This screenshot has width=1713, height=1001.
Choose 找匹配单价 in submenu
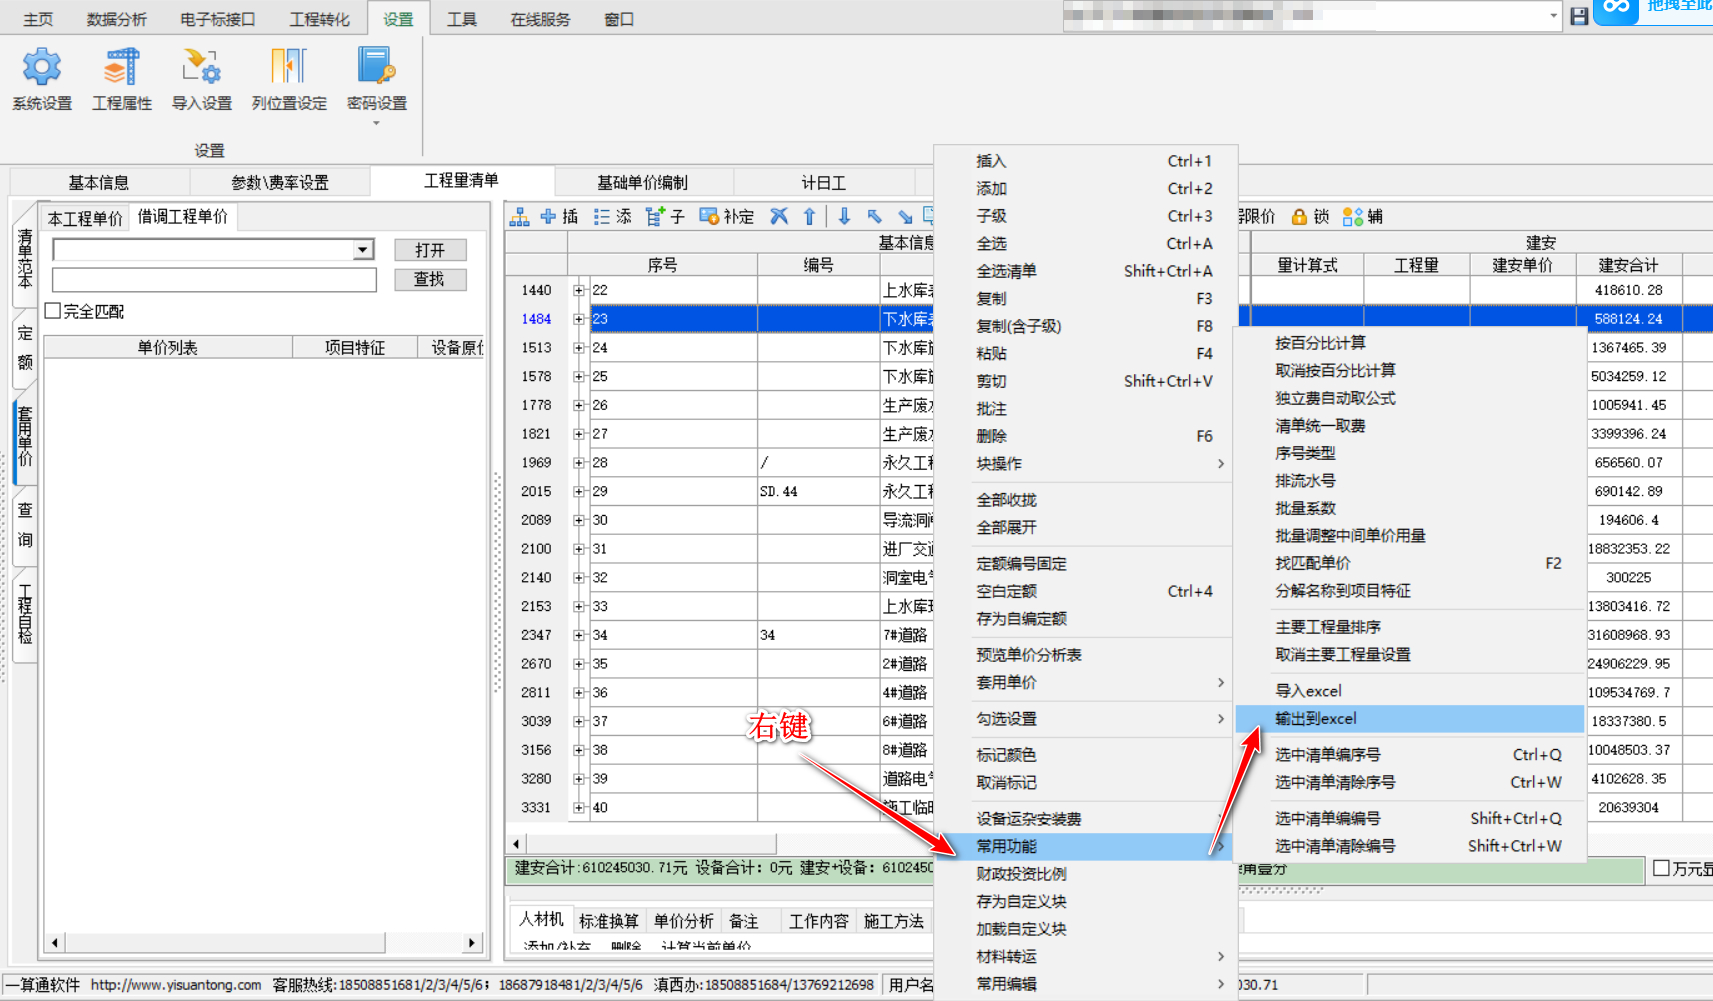[1410, 563]
